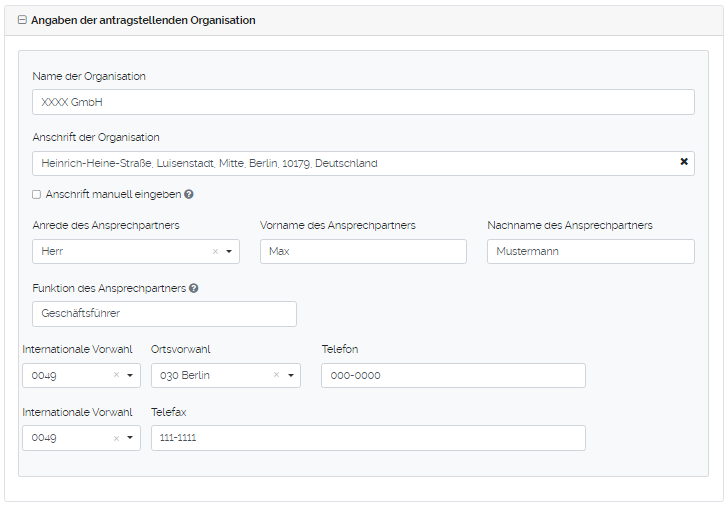The width and height of the screenshot is (728, 506).
Task: Click the Funktion field containing Geschäftsführer
Action: [165, 314]
